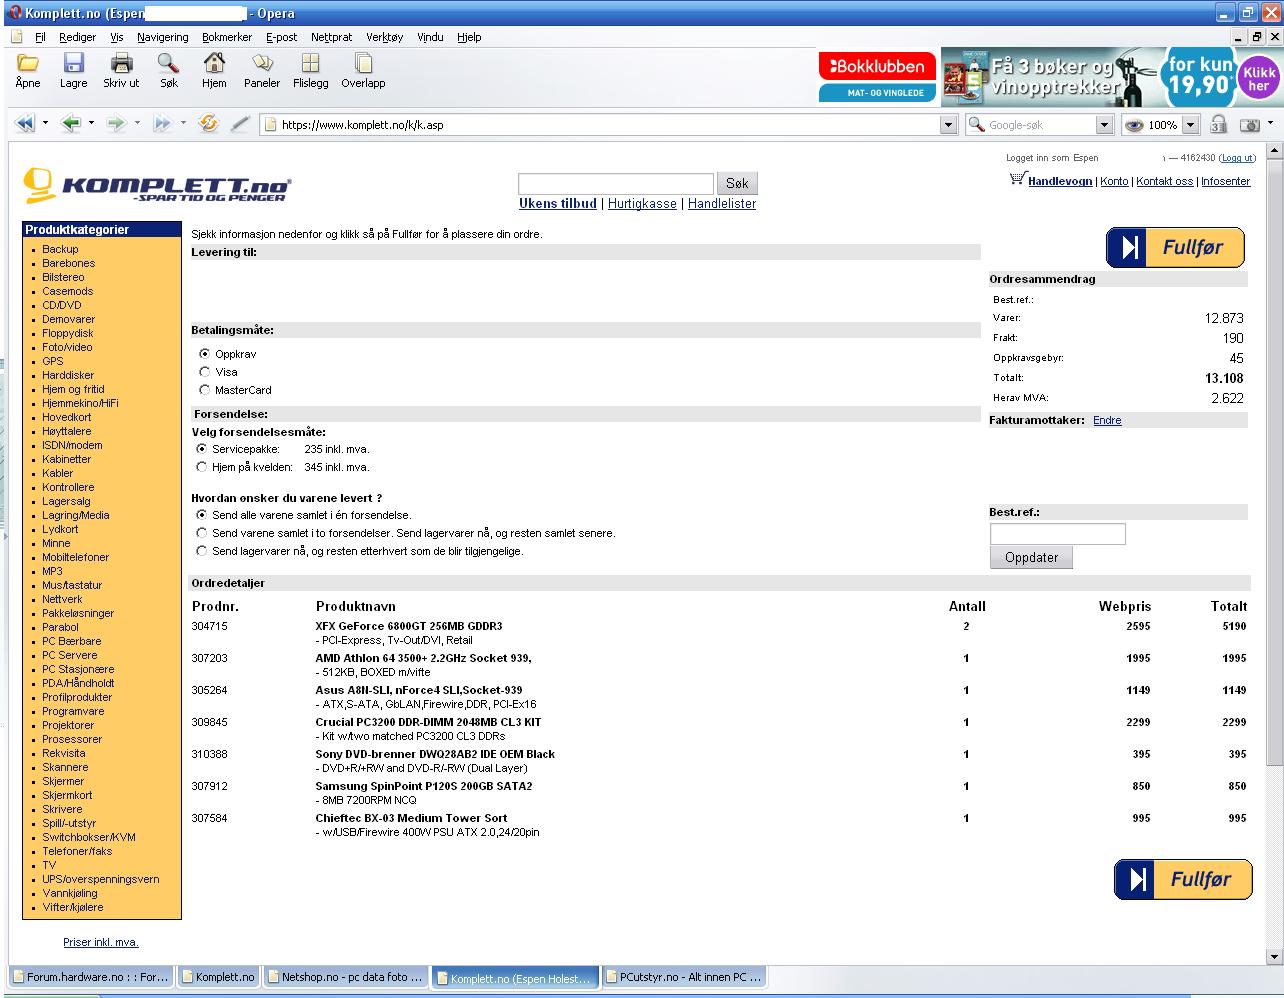The height and width of the screenshot is (998, 1284).
Task: Click the Overlapp cascade windows icon
Action: 362,64
